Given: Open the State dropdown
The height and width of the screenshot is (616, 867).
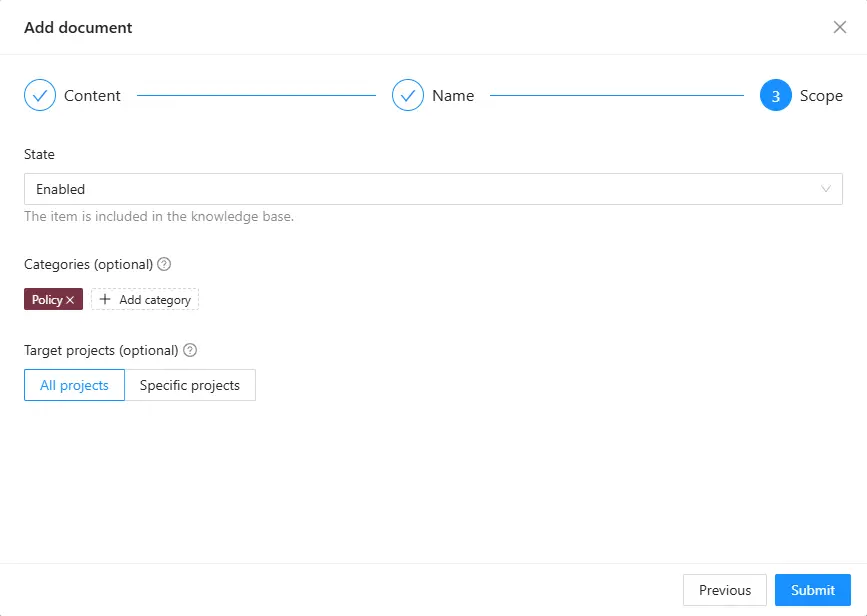Looking at the screenshot, I should coord(433,188).
